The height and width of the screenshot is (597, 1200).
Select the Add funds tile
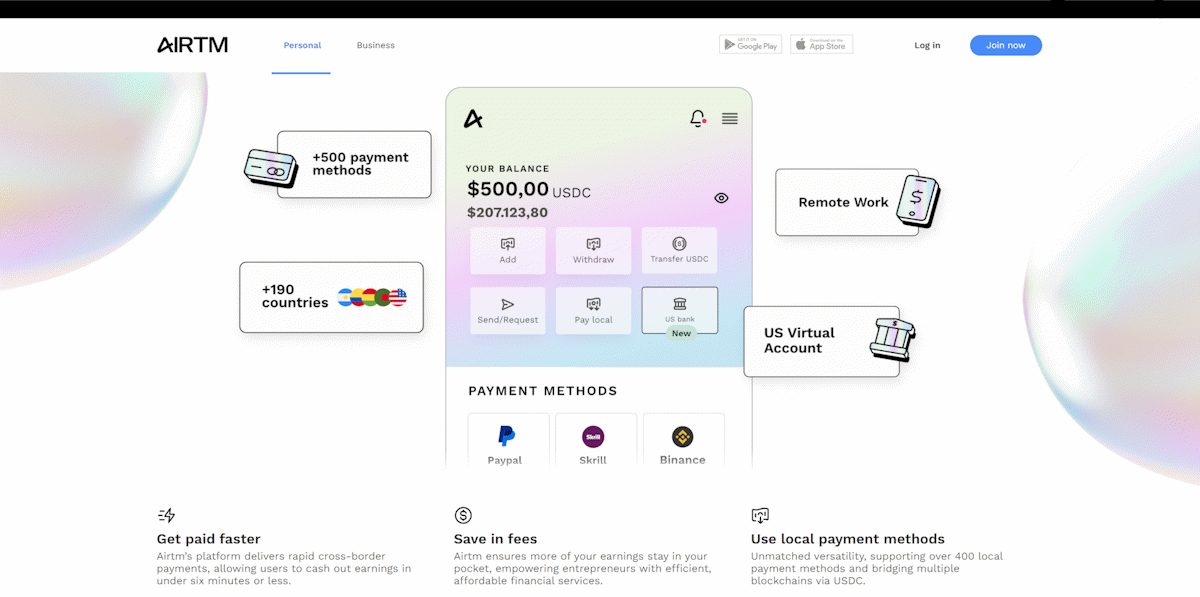pyautogui.click(x=508, y=250)
